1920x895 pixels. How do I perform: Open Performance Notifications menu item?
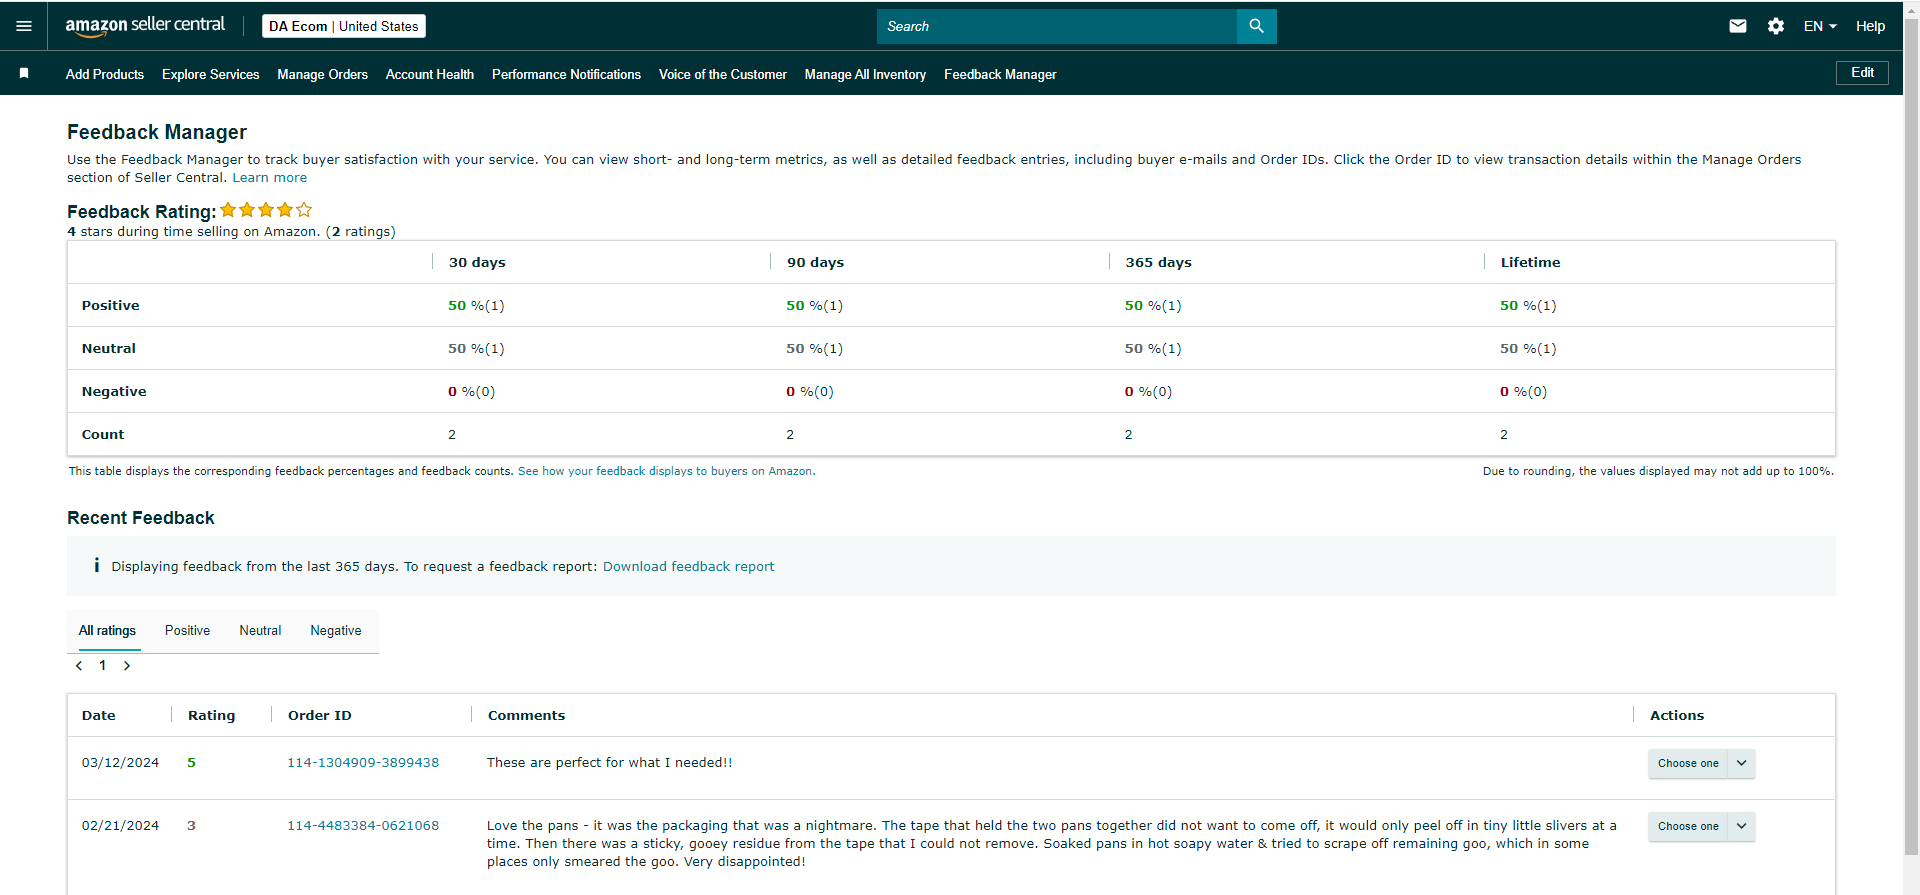click(566, 74)
